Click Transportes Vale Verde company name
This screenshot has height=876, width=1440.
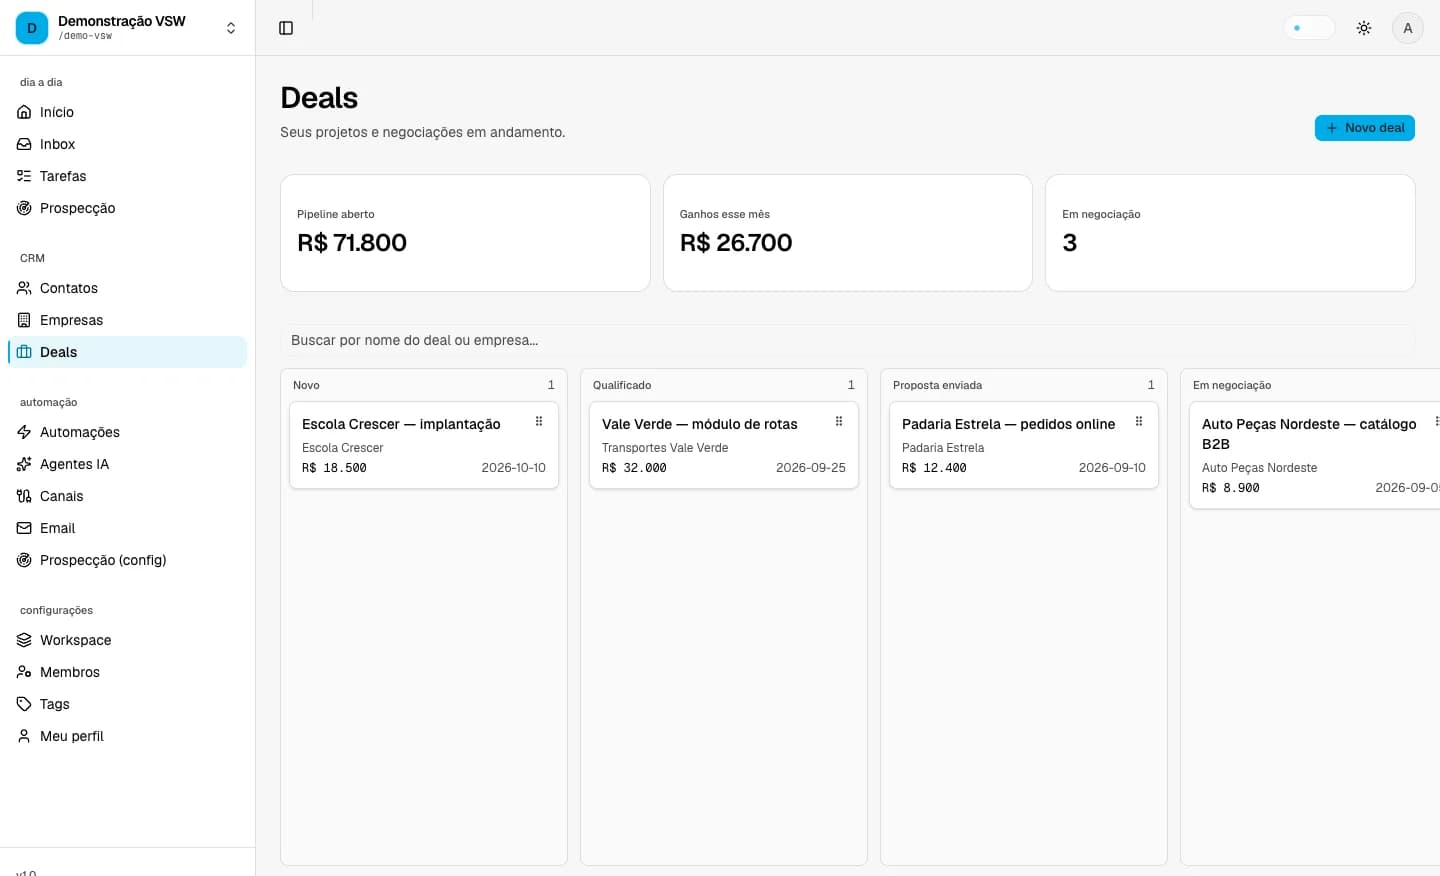tap(665, 448)
